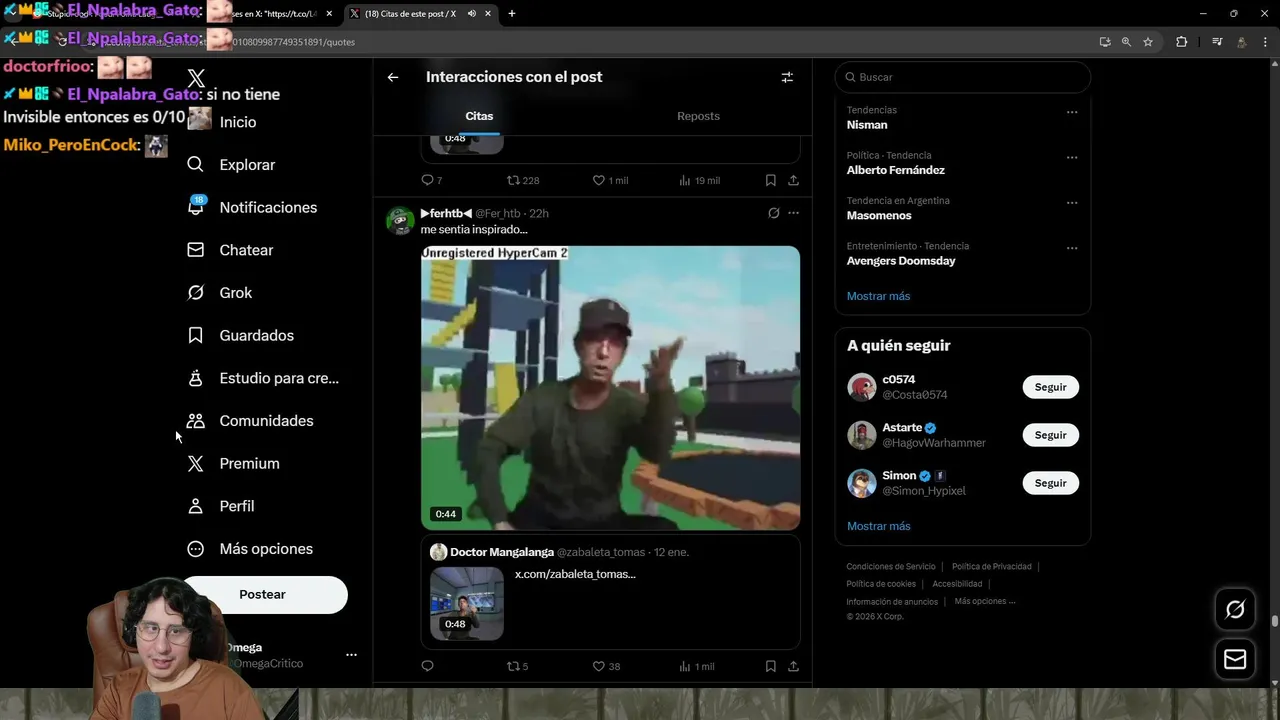Open the Avengers Doomsday trend
Screen dimensions: 1280x720
[901, 261]
